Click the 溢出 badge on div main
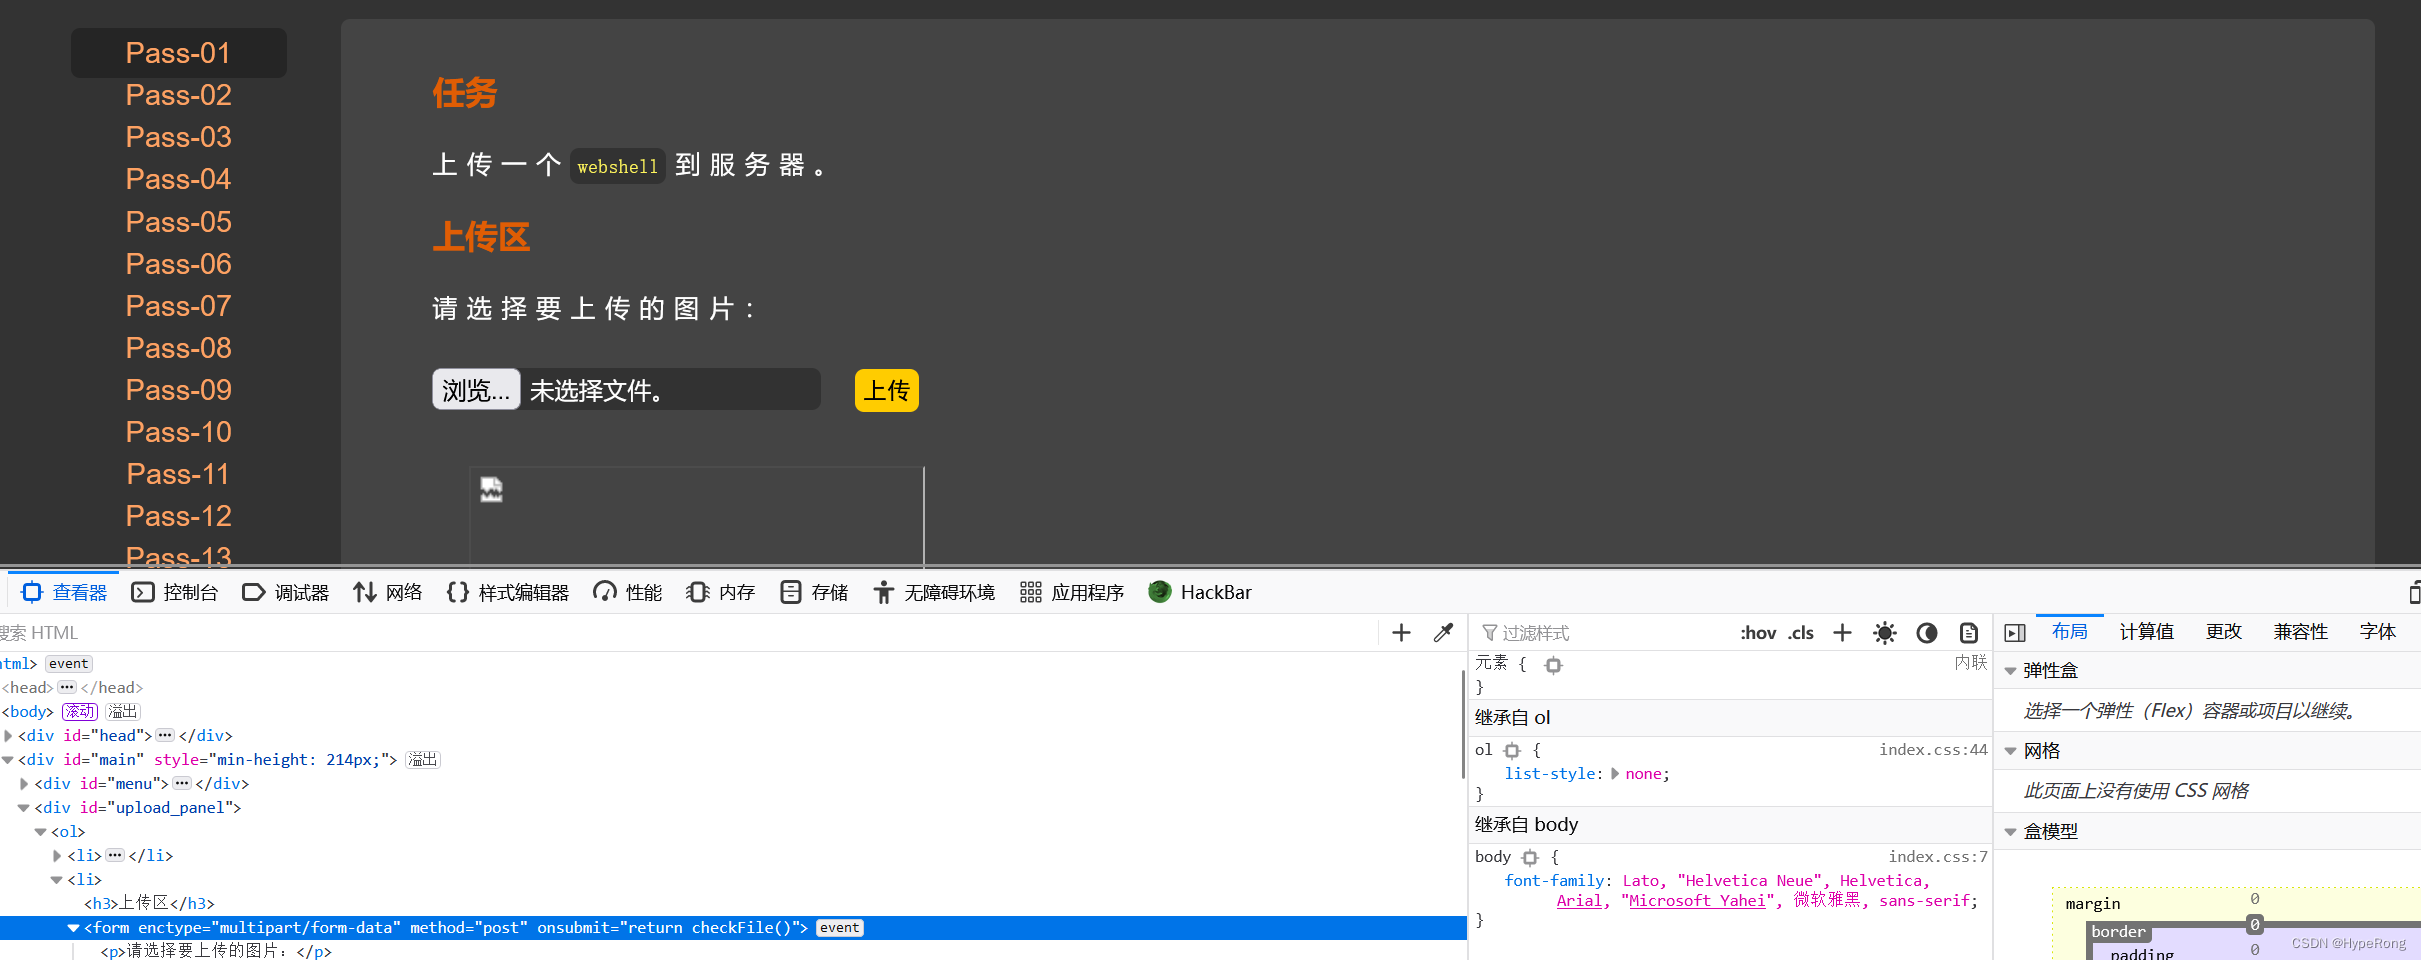 pyautogui.click(x=423, y=760)
